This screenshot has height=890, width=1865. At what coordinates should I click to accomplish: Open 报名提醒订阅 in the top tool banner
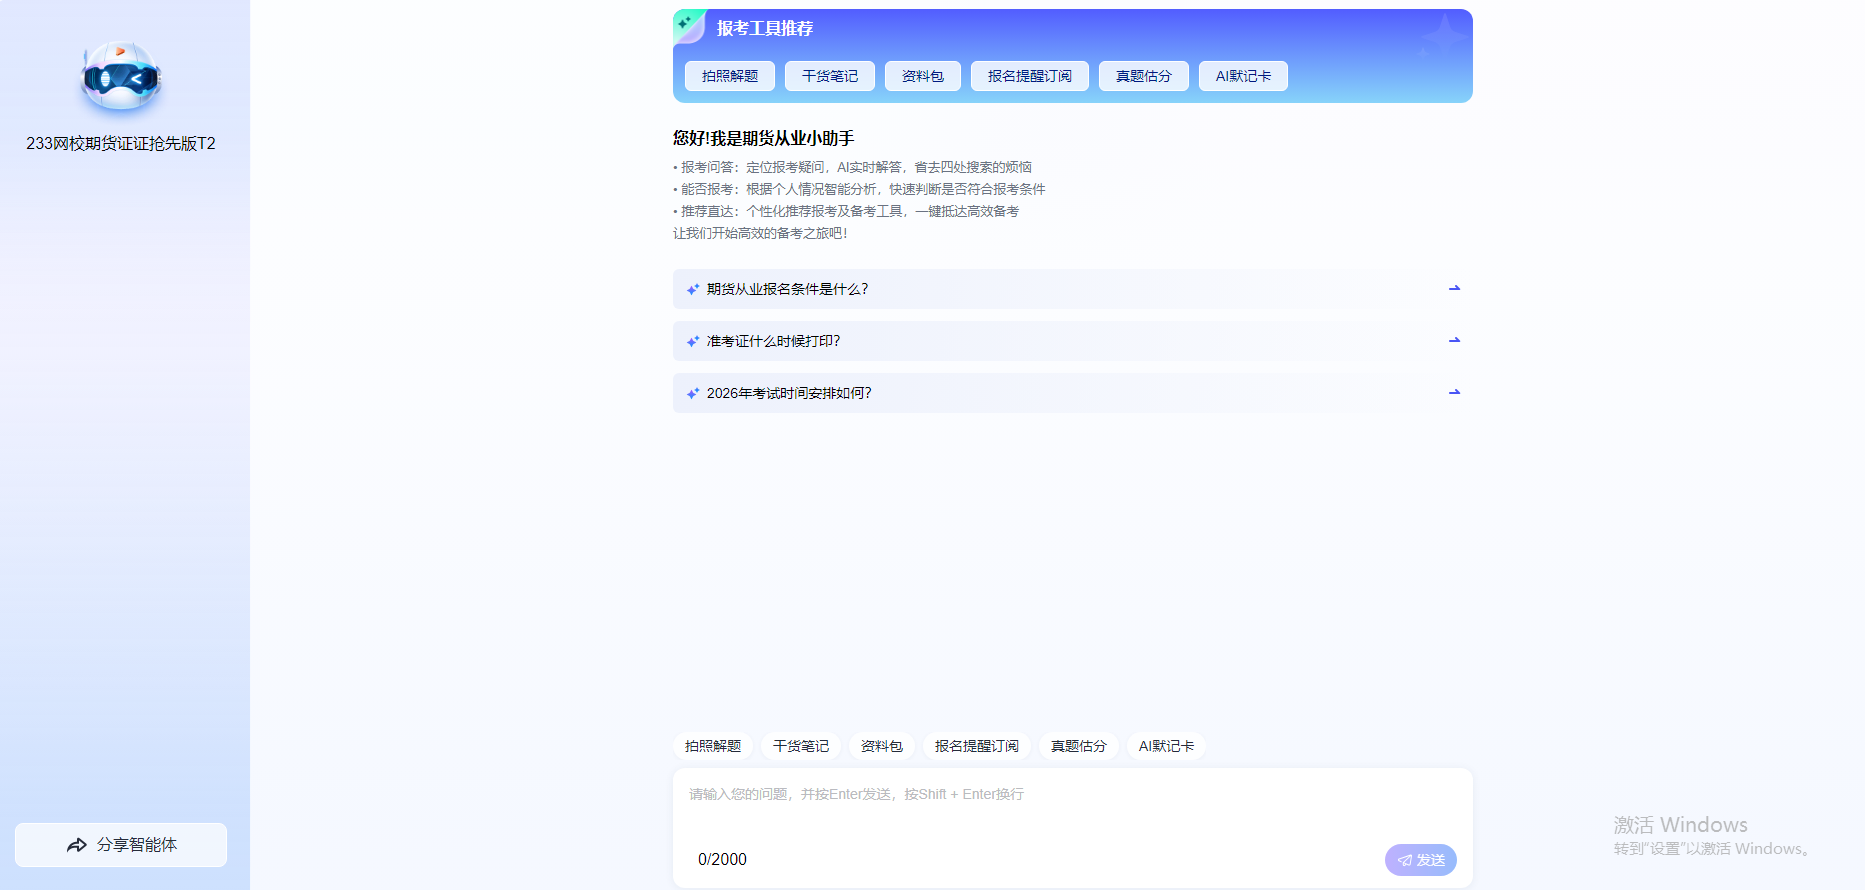click(x=1030, y=76)
